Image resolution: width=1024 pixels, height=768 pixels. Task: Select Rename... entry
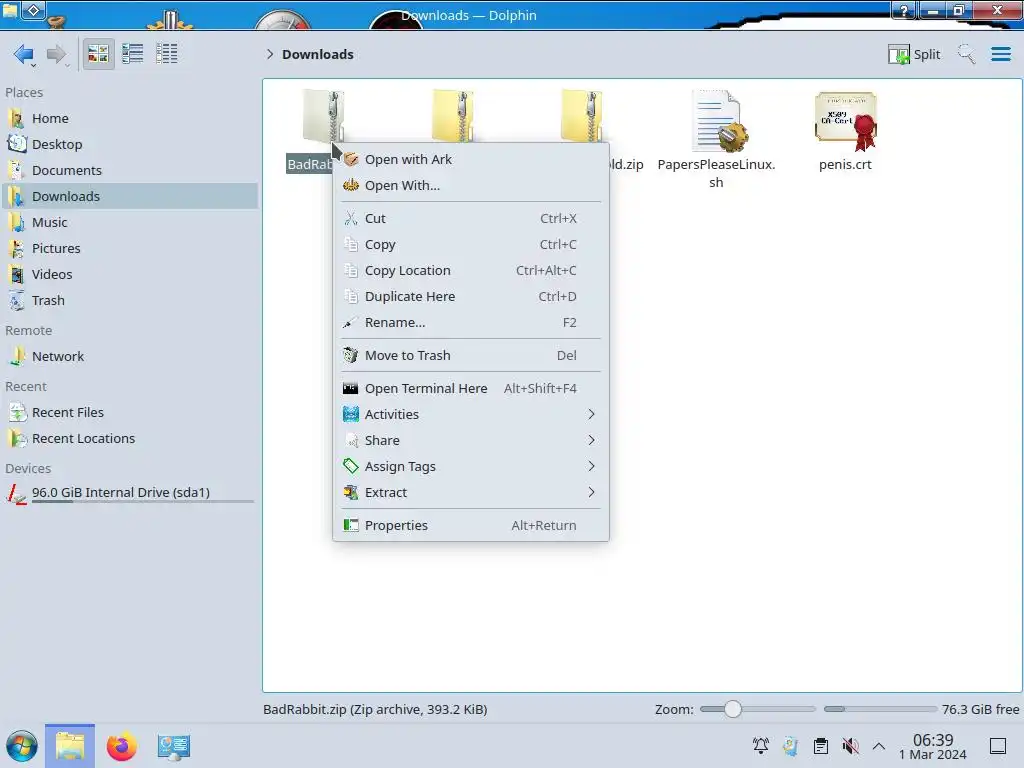[470, 323]
